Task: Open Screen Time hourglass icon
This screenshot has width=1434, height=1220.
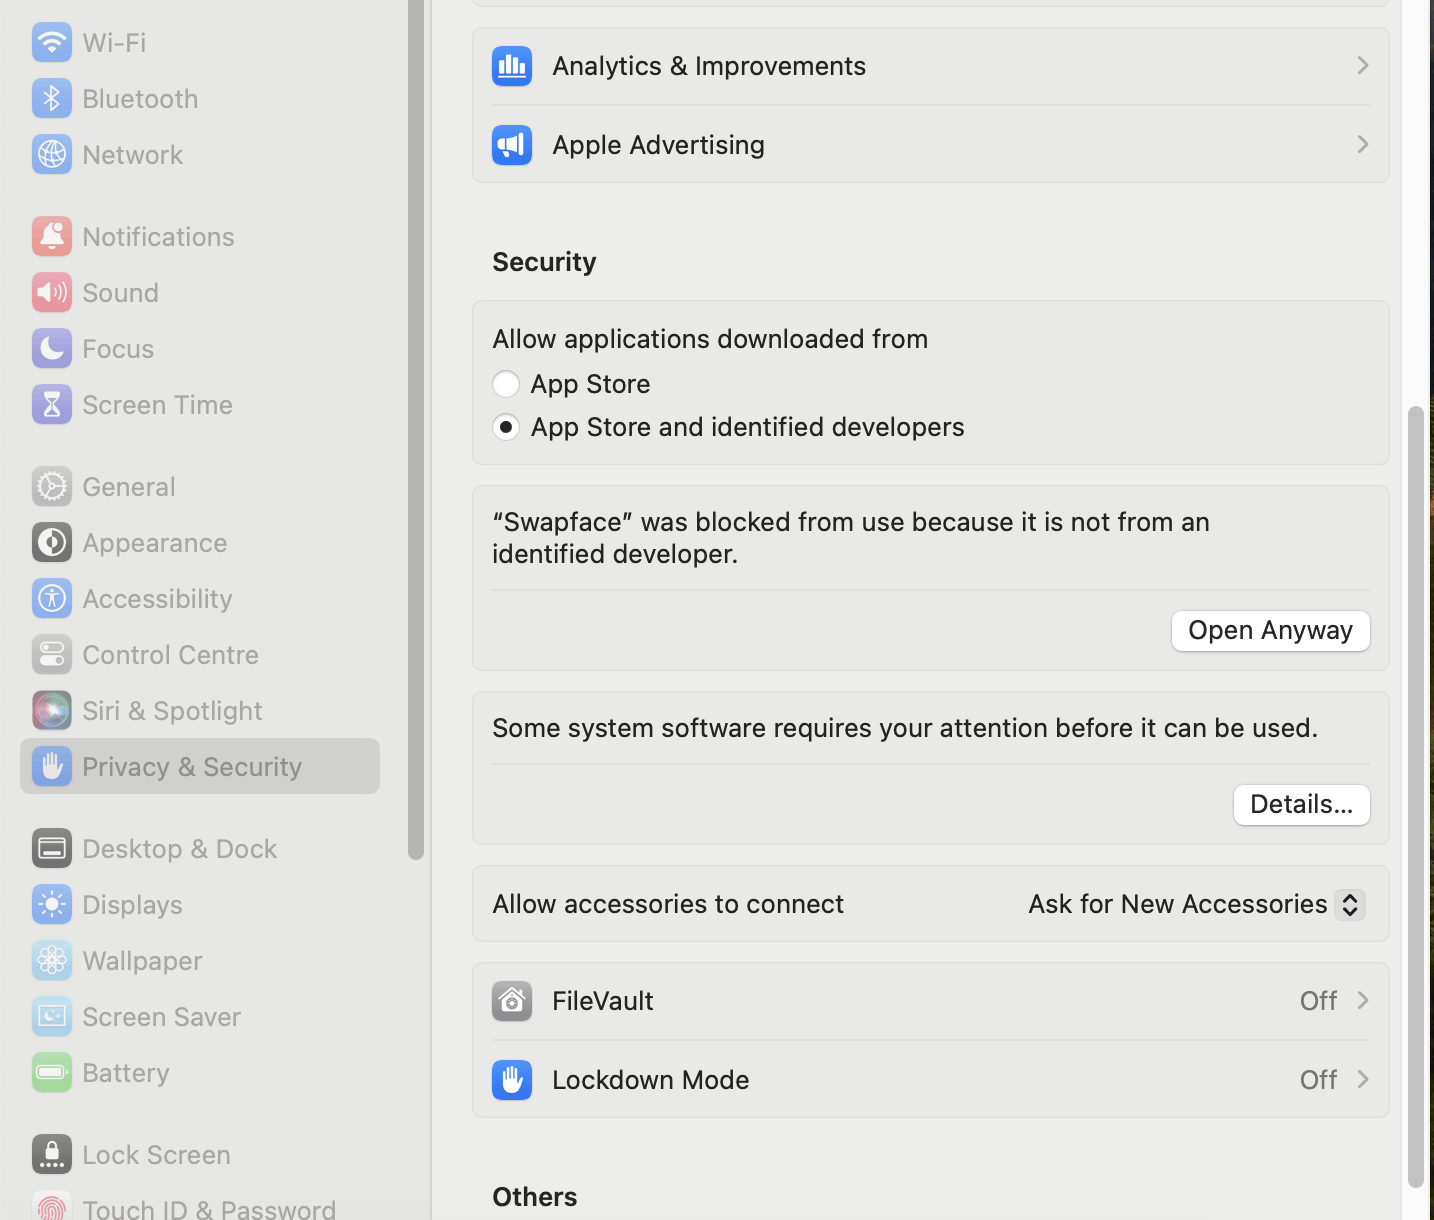Action: pos(51,404)
